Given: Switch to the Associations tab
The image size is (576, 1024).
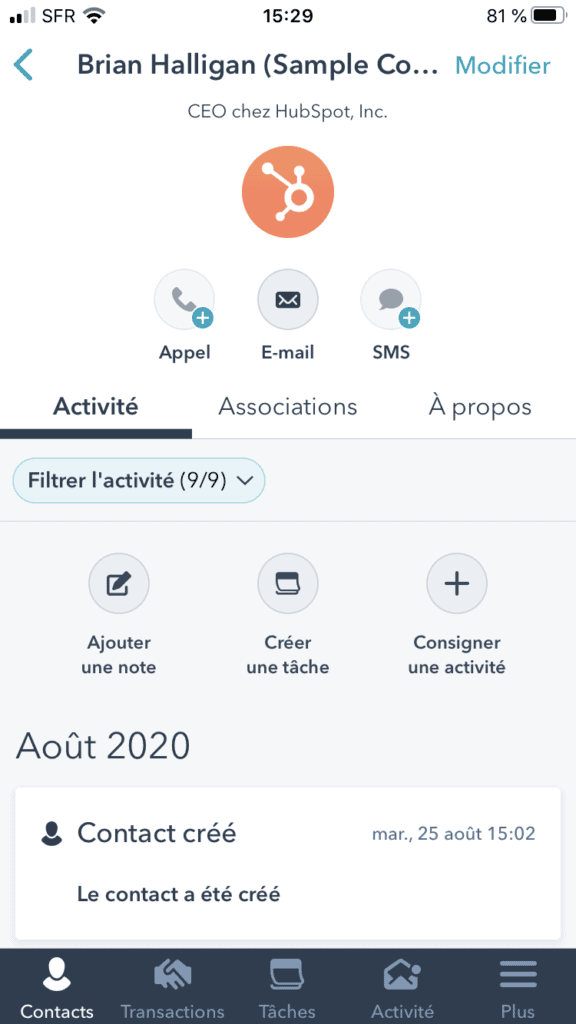Looking at the screenshot, I should 287,406.
